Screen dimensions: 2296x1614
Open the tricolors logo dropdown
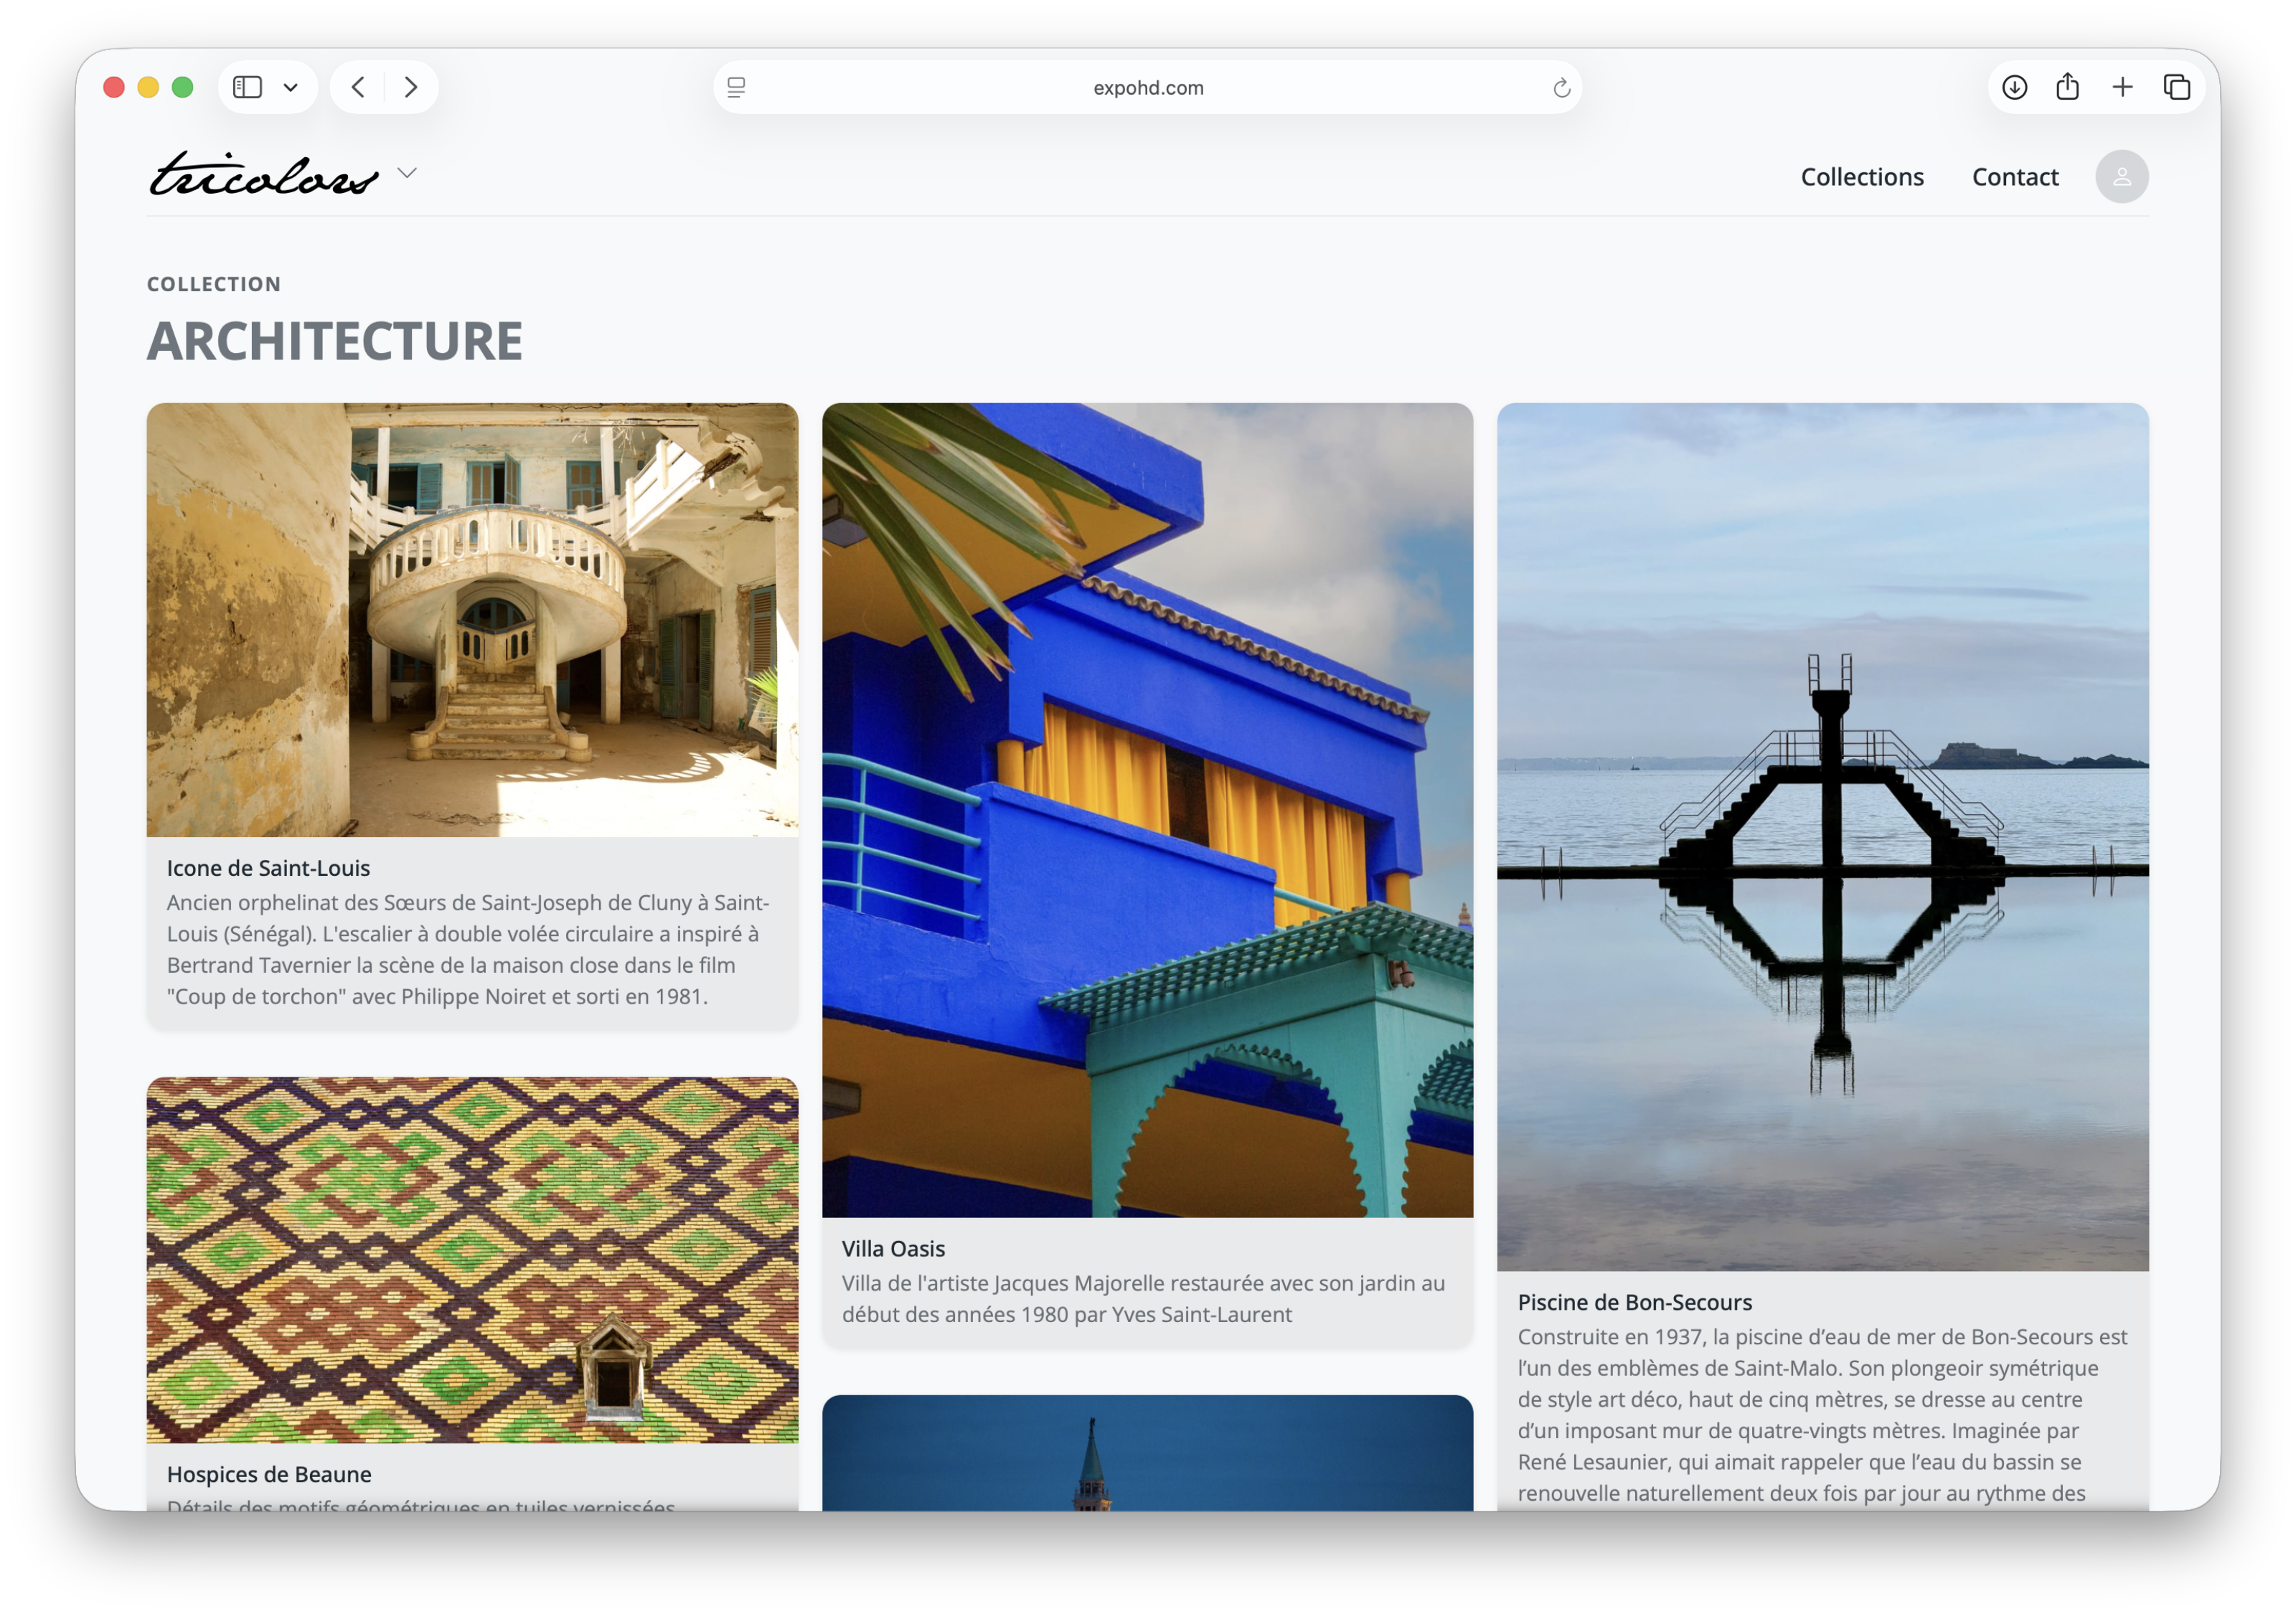(x=406, y=173)
